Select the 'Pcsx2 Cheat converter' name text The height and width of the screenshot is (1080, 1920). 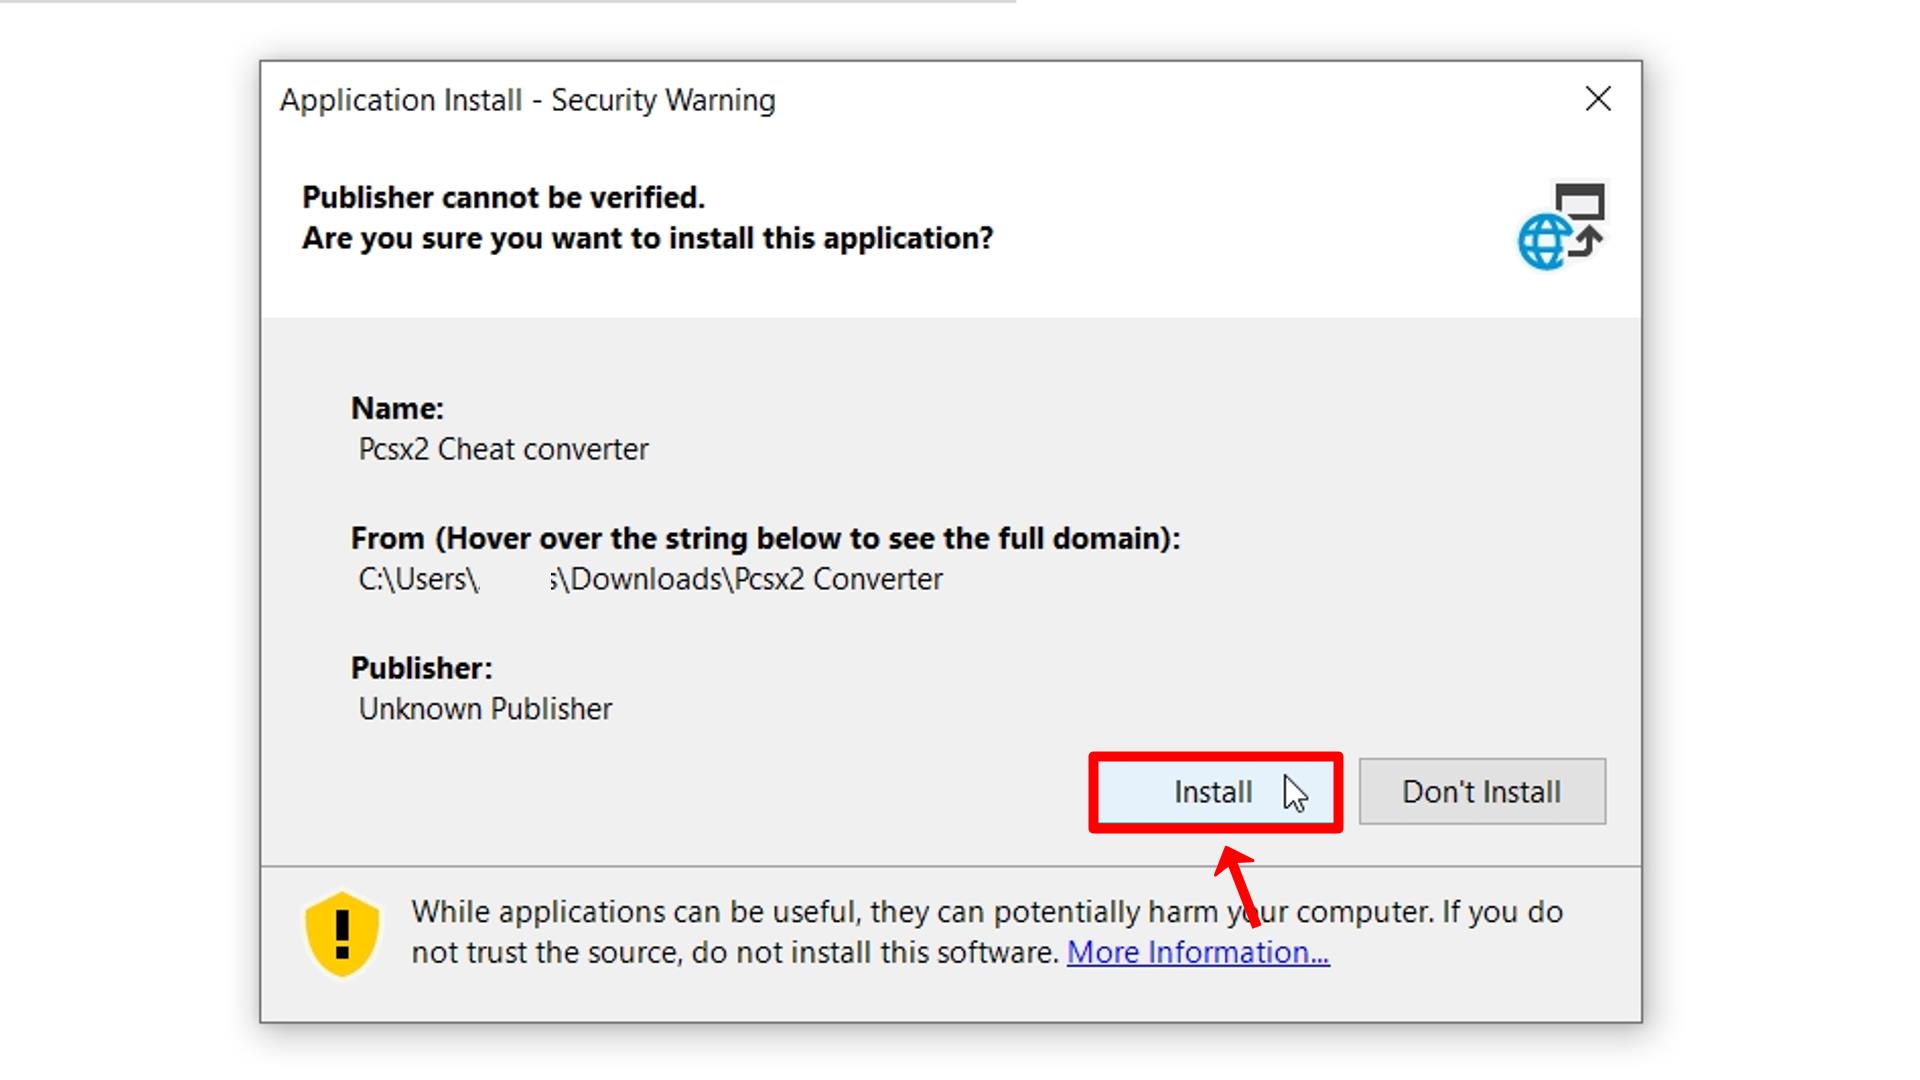[x=503, y=449]
